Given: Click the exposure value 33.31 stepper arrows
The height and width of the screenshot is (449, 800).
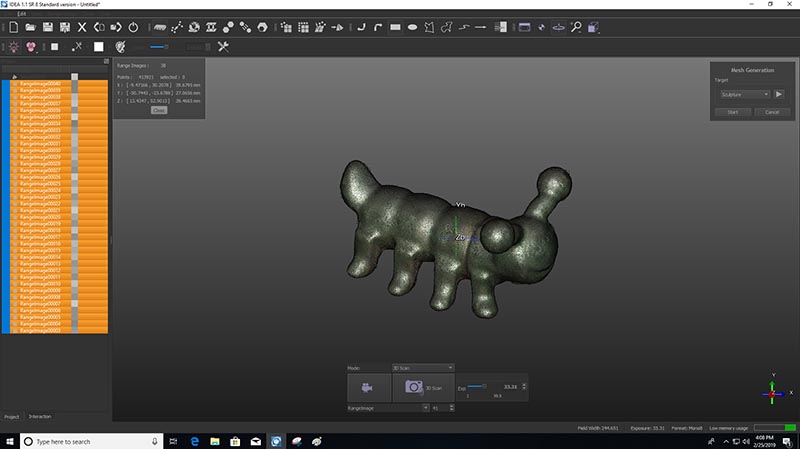Looking at the screenshot, I should [x=524, y=387].
